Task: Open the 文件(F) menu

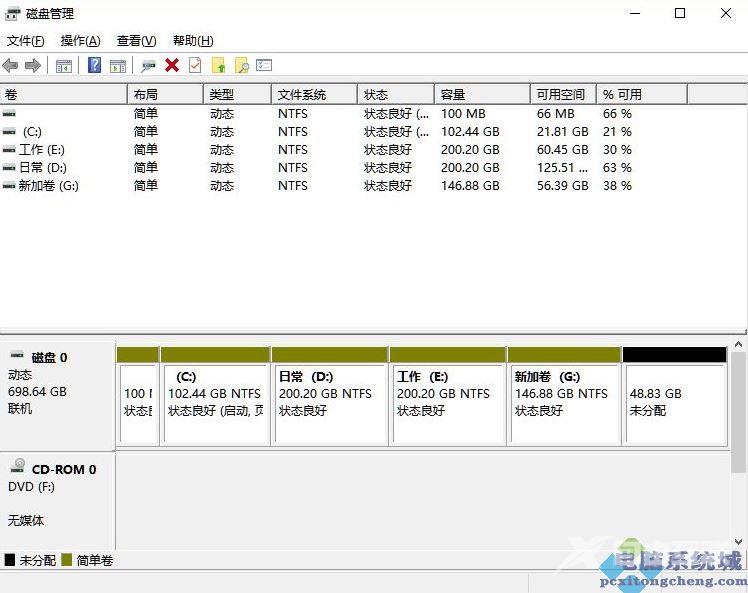Action: 25,41
